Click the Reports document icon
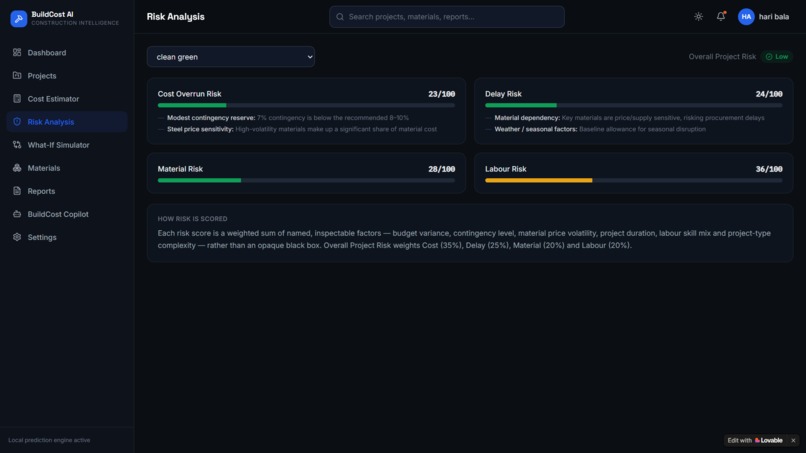Viewport: 806px width, 453px height. pos(17,191)
